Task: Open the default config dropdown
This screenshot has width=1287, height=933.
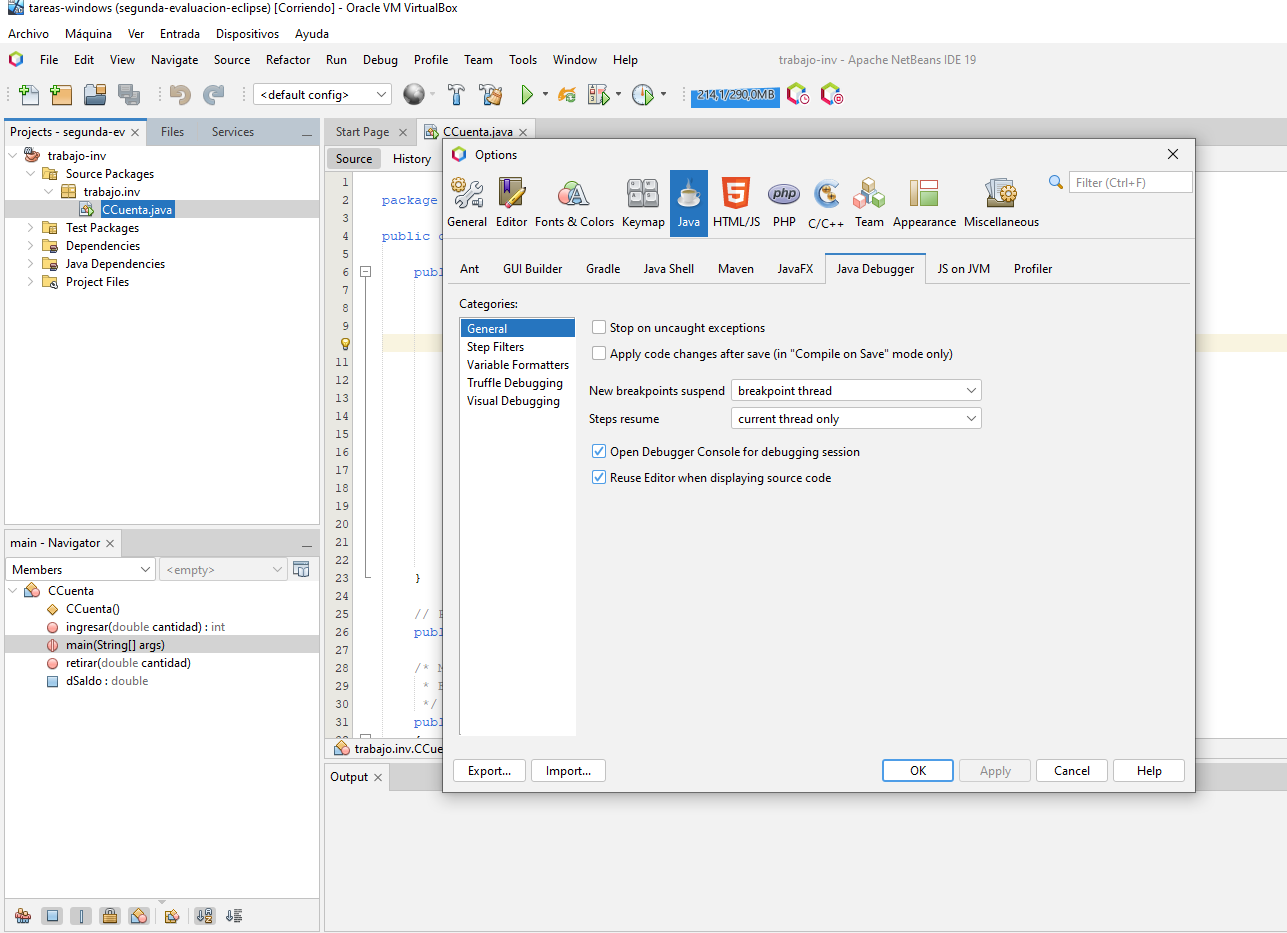Action: pyautogui.click(x=322, y=95)
